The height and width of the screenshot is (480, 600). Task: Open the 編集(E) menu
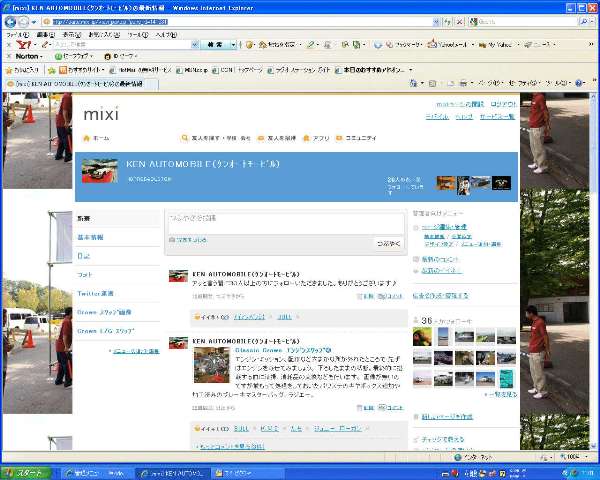pos(46,35)
